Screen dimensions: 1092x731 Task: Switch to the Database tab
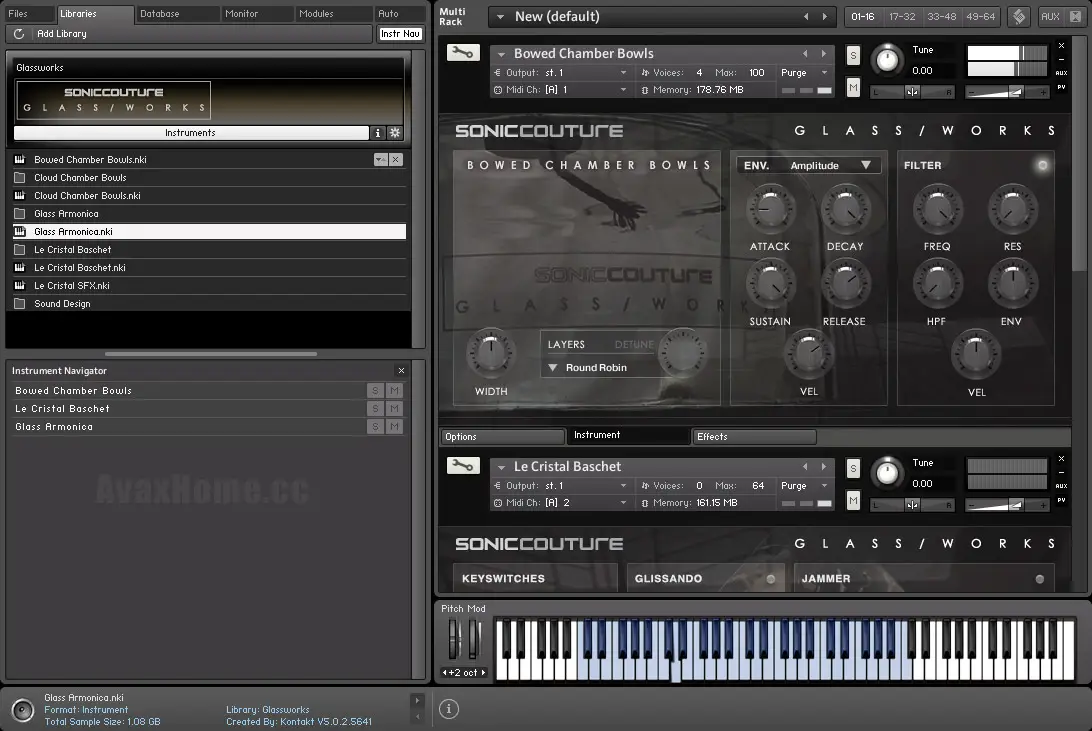[x=177, y=14]
